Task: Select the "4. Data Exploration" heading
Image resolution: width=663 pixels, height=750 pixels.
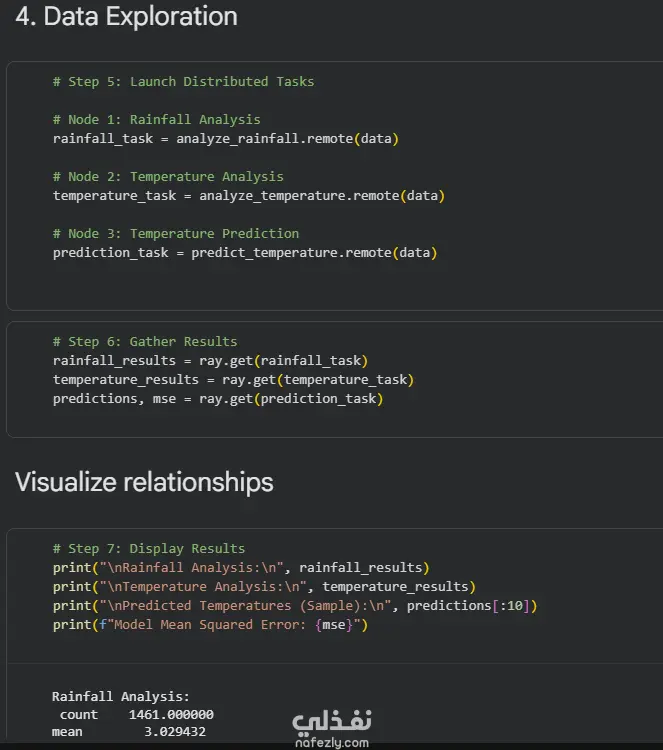Action: pyautogui.click(x=126, y=17)
